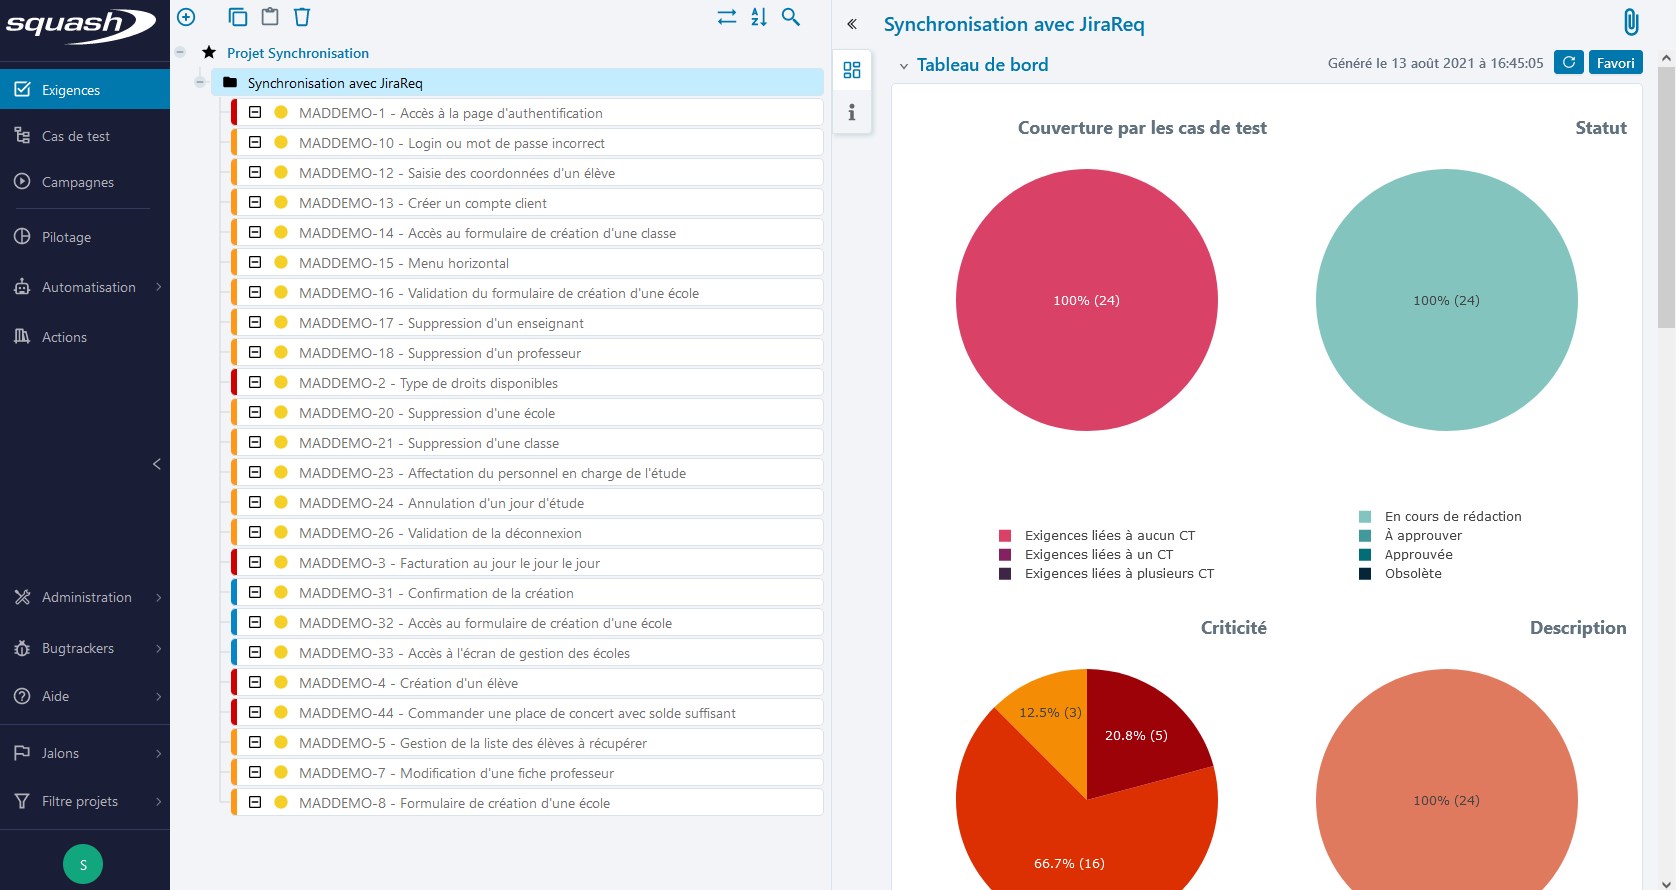Click the Squash logo
Viewport: 1676px width, 890px height.
80,24
